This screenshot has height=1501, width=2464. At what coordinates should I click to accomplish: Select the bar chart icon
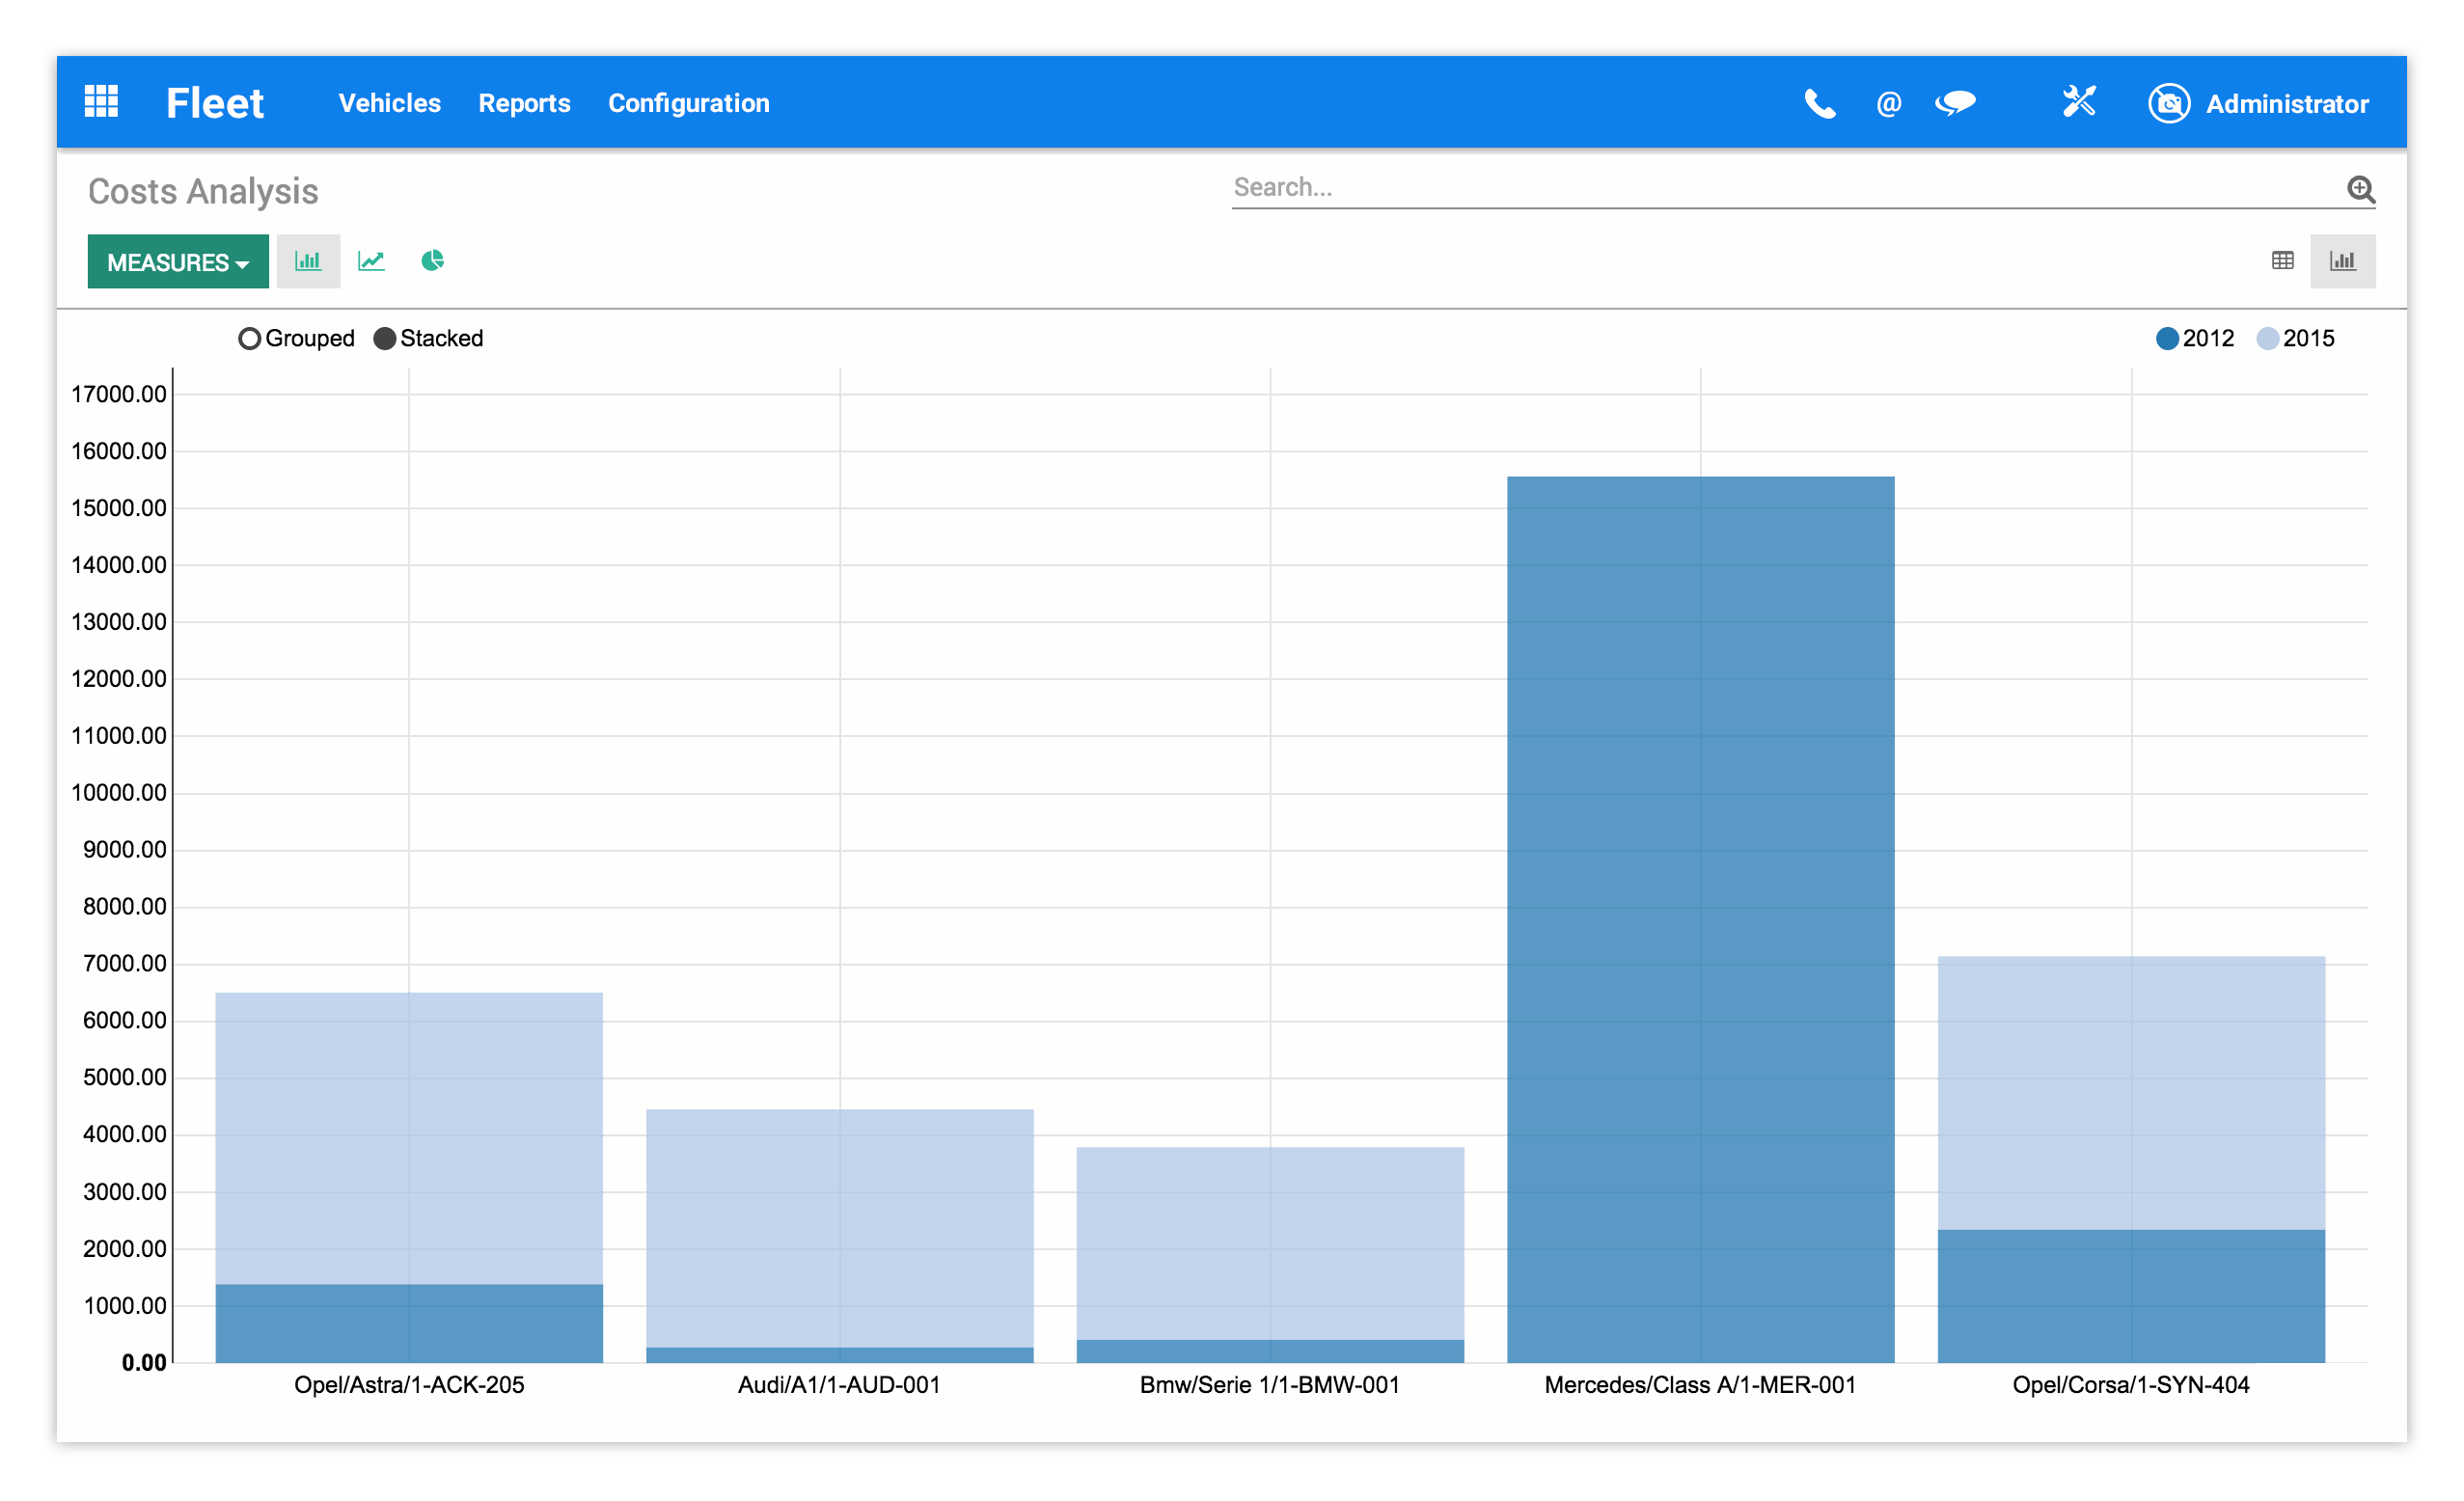pos(308,261)
